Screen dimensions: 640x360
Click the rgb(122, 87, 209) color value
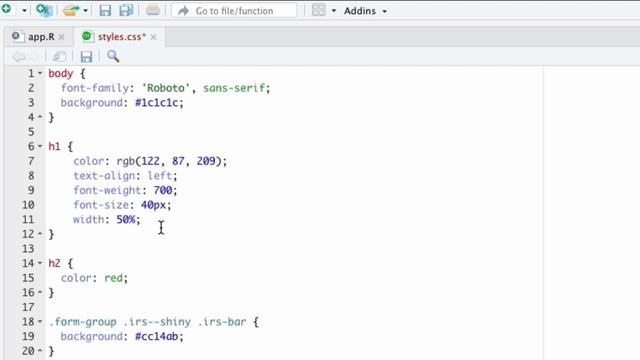(x=169, y=161)
